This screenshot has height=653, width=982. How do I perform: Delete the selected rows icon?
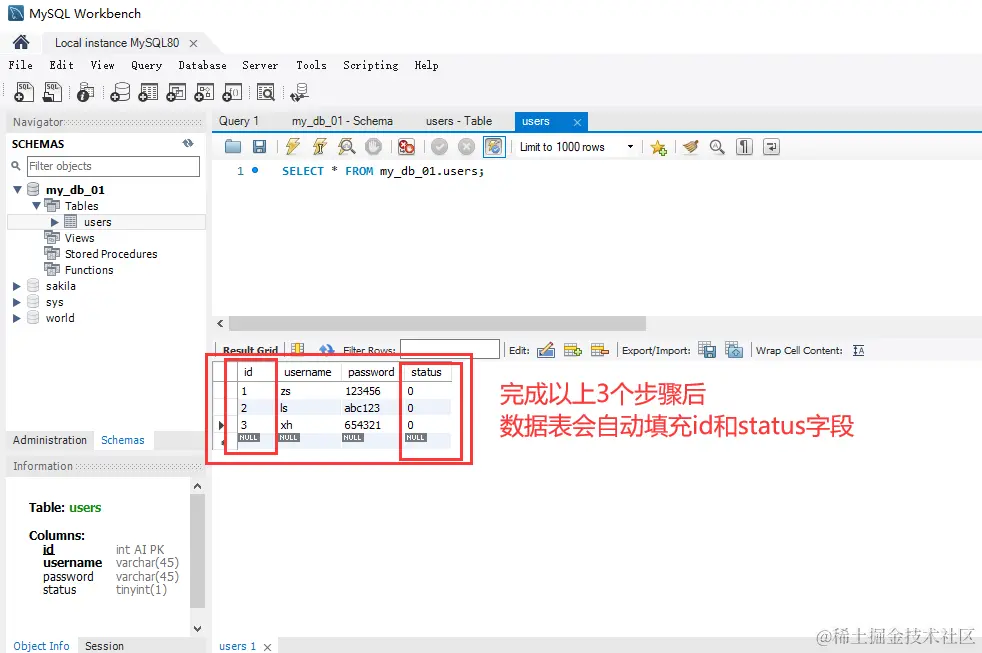tap(599, 350)
